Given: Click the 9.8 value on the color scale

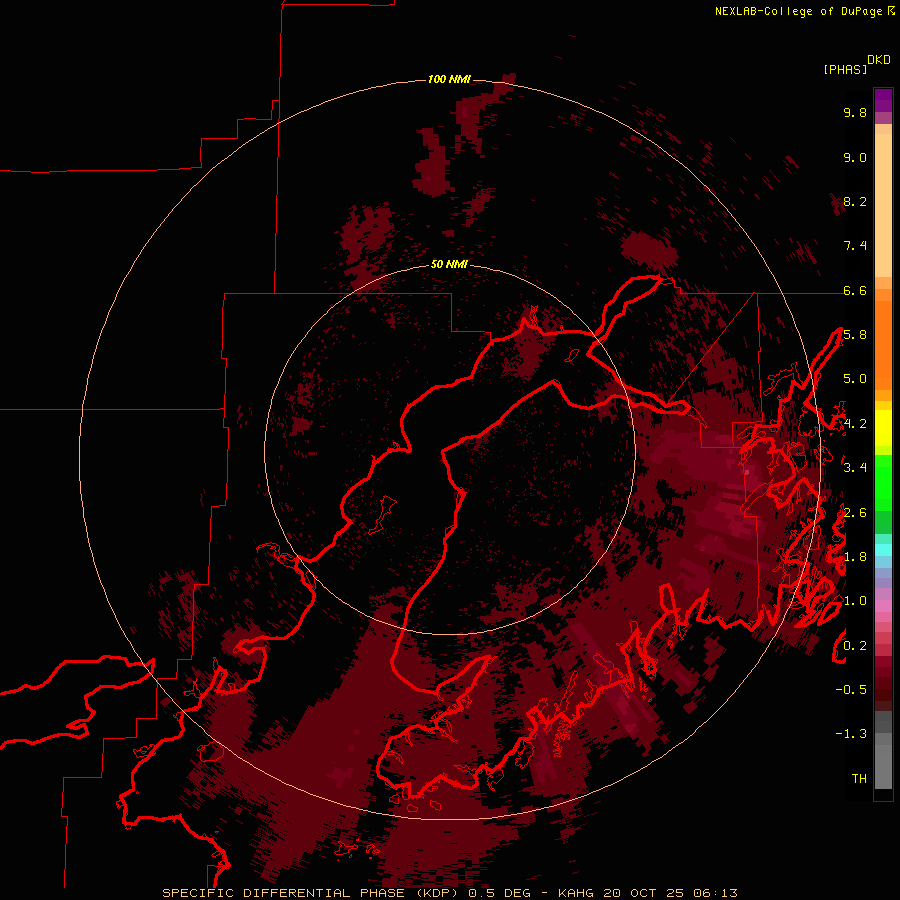Looking at the screenshot, I should click(x=855, y=112).
